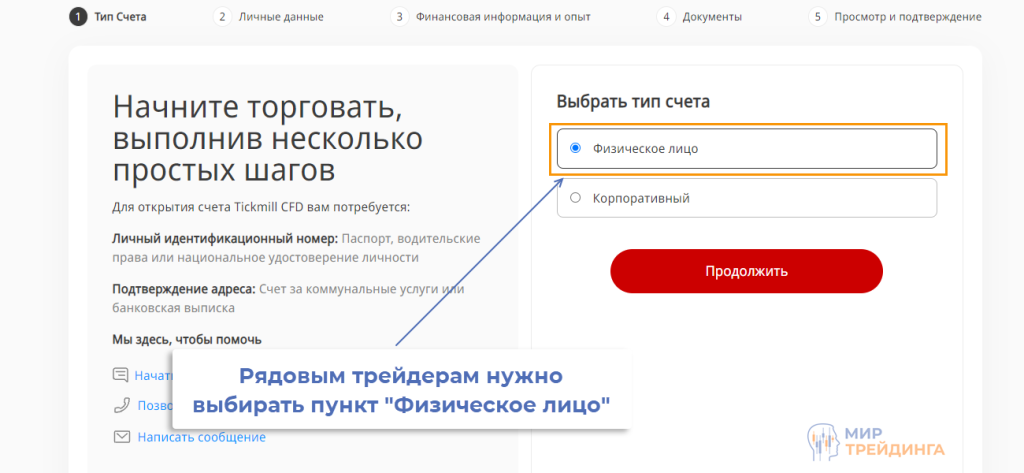
Task: Go to the "Личные данные" step
Action: pyautogui.click(x=281, y=17)
